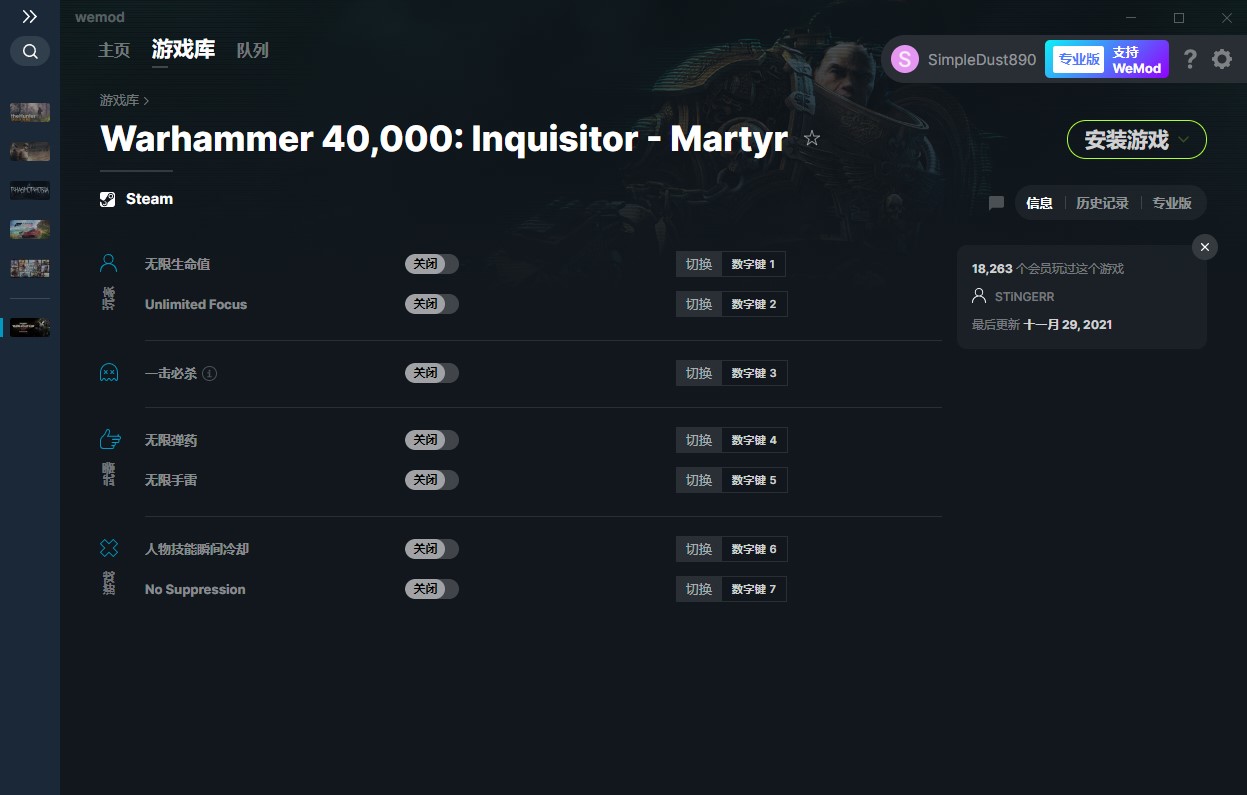The width and height of the screenshot is (1247, 795).
Task: Toggle Unlimited Focus switch
Action: pyautogui.click(x=432, y=304)
